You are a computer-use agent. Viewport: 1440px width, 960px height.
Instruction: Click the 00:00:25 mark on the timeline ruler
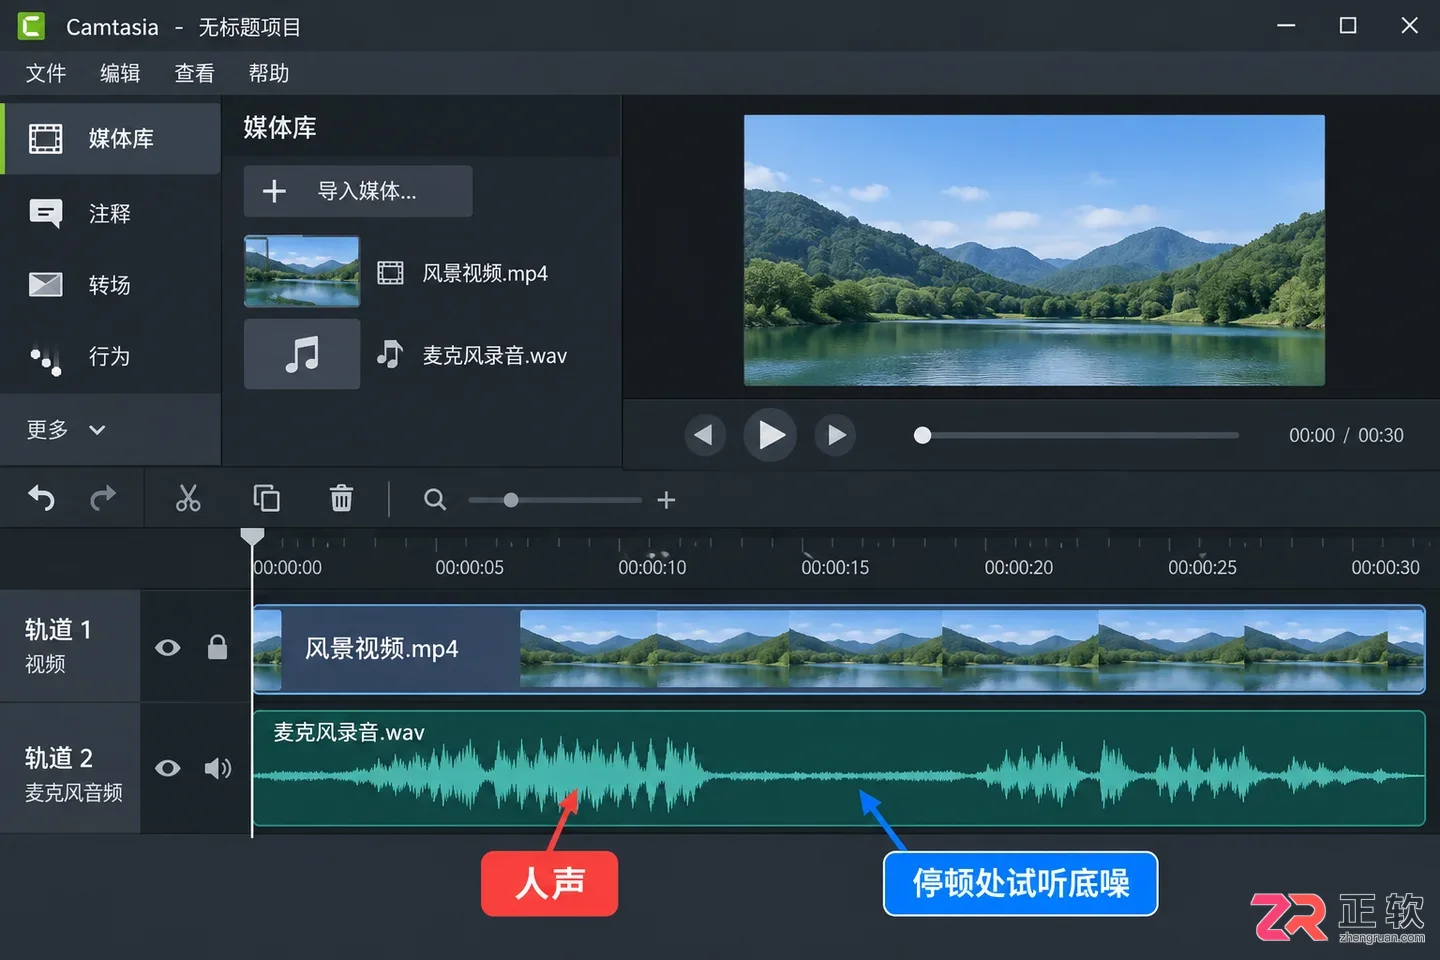tap(1202, 567)
